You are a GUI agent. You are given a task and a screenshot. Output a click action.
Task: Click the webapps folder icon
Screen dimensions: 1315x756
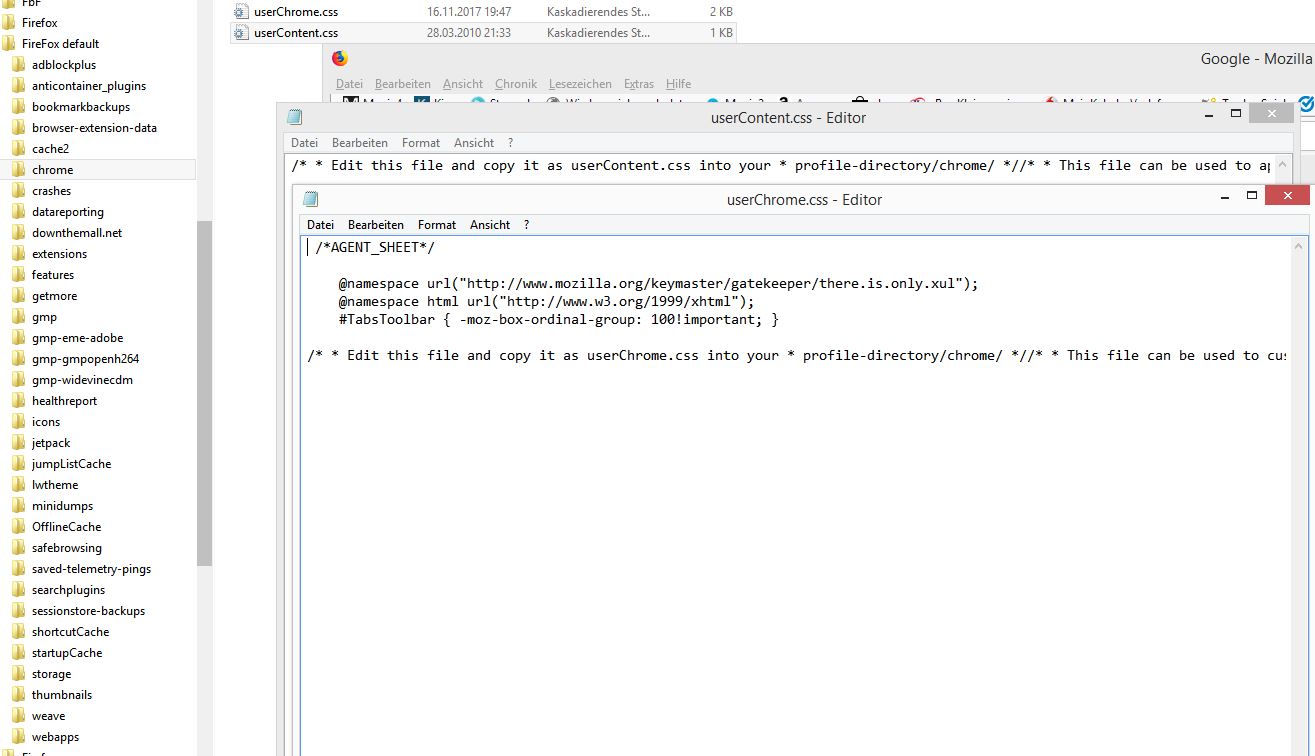(x=18, y=737)
